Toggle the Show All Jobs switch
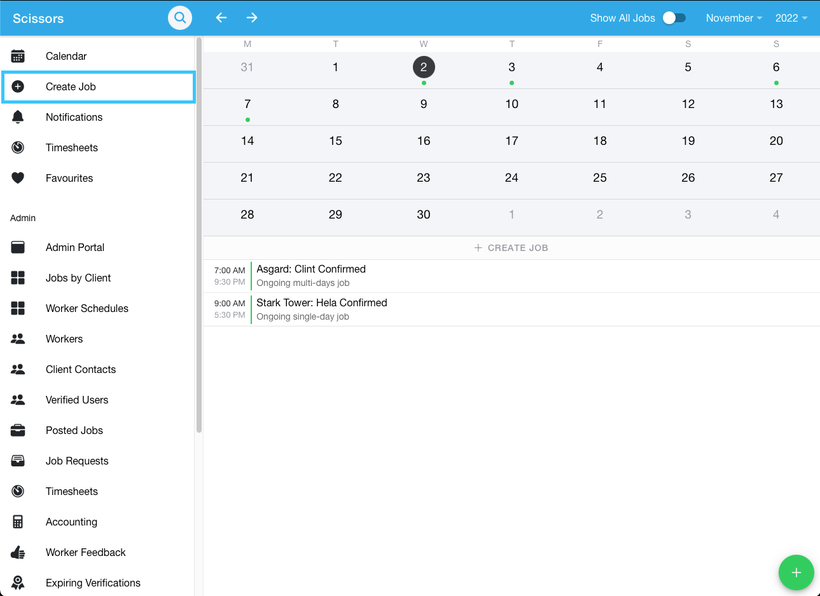The image size is (820, 596). pyautogui.click(x=674, y=18)
